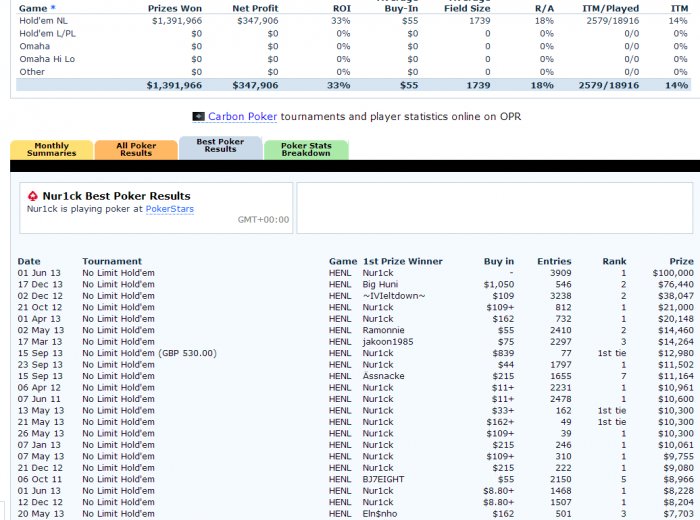Open the Poker Stats Breakdown tab
This screenshot has width=700, height=520.
pyautogui.click(x=306, y=150)
